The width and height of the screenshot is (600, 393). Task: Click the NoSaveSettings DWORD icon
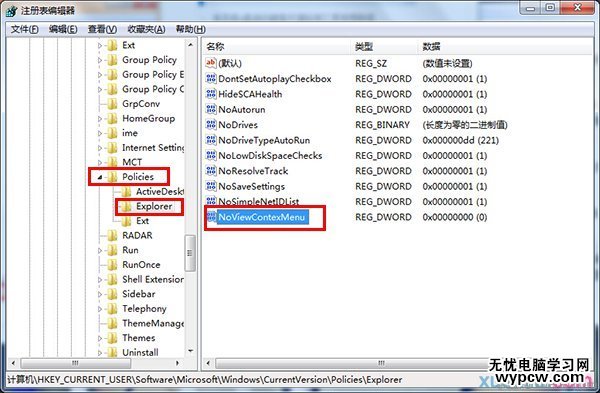[x=211, y=186]
